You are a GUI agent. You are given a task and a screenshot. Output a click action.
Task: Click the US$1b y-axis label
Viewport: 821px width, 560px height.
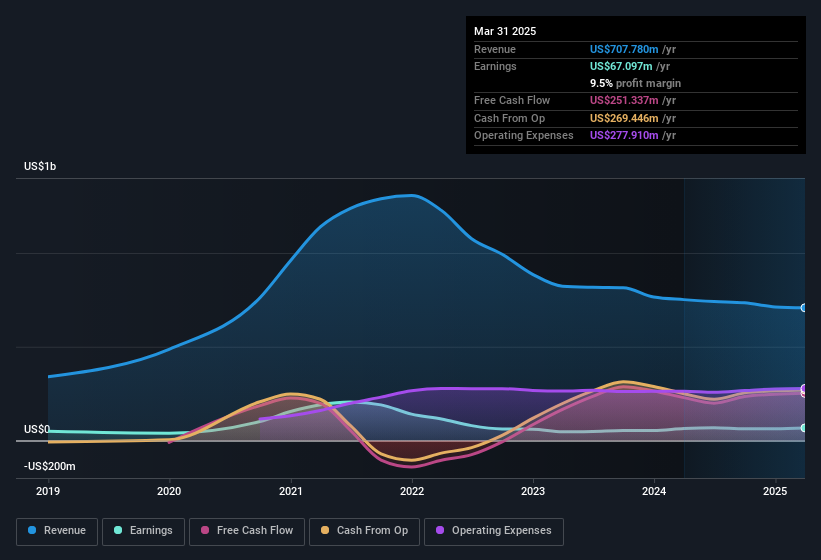[40, 166]
